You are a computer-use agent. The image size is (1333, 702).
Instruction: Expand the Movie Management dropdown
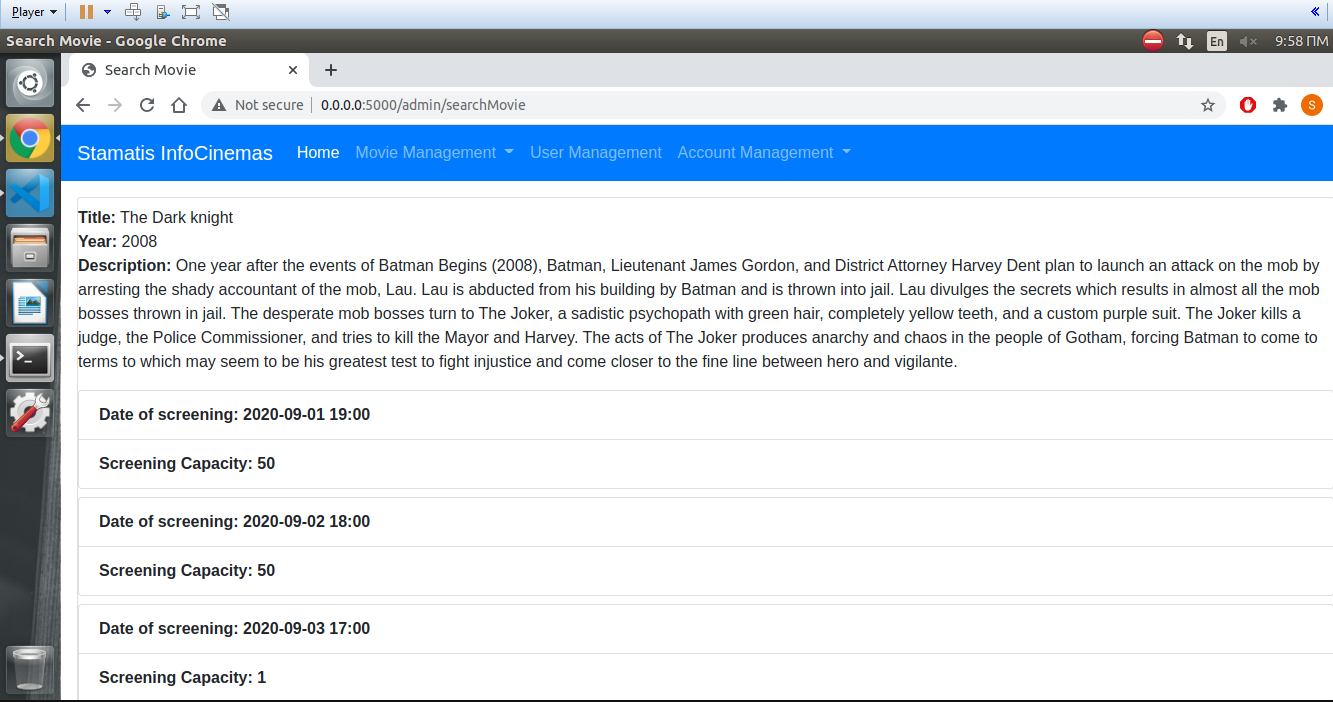click(434, 153)
